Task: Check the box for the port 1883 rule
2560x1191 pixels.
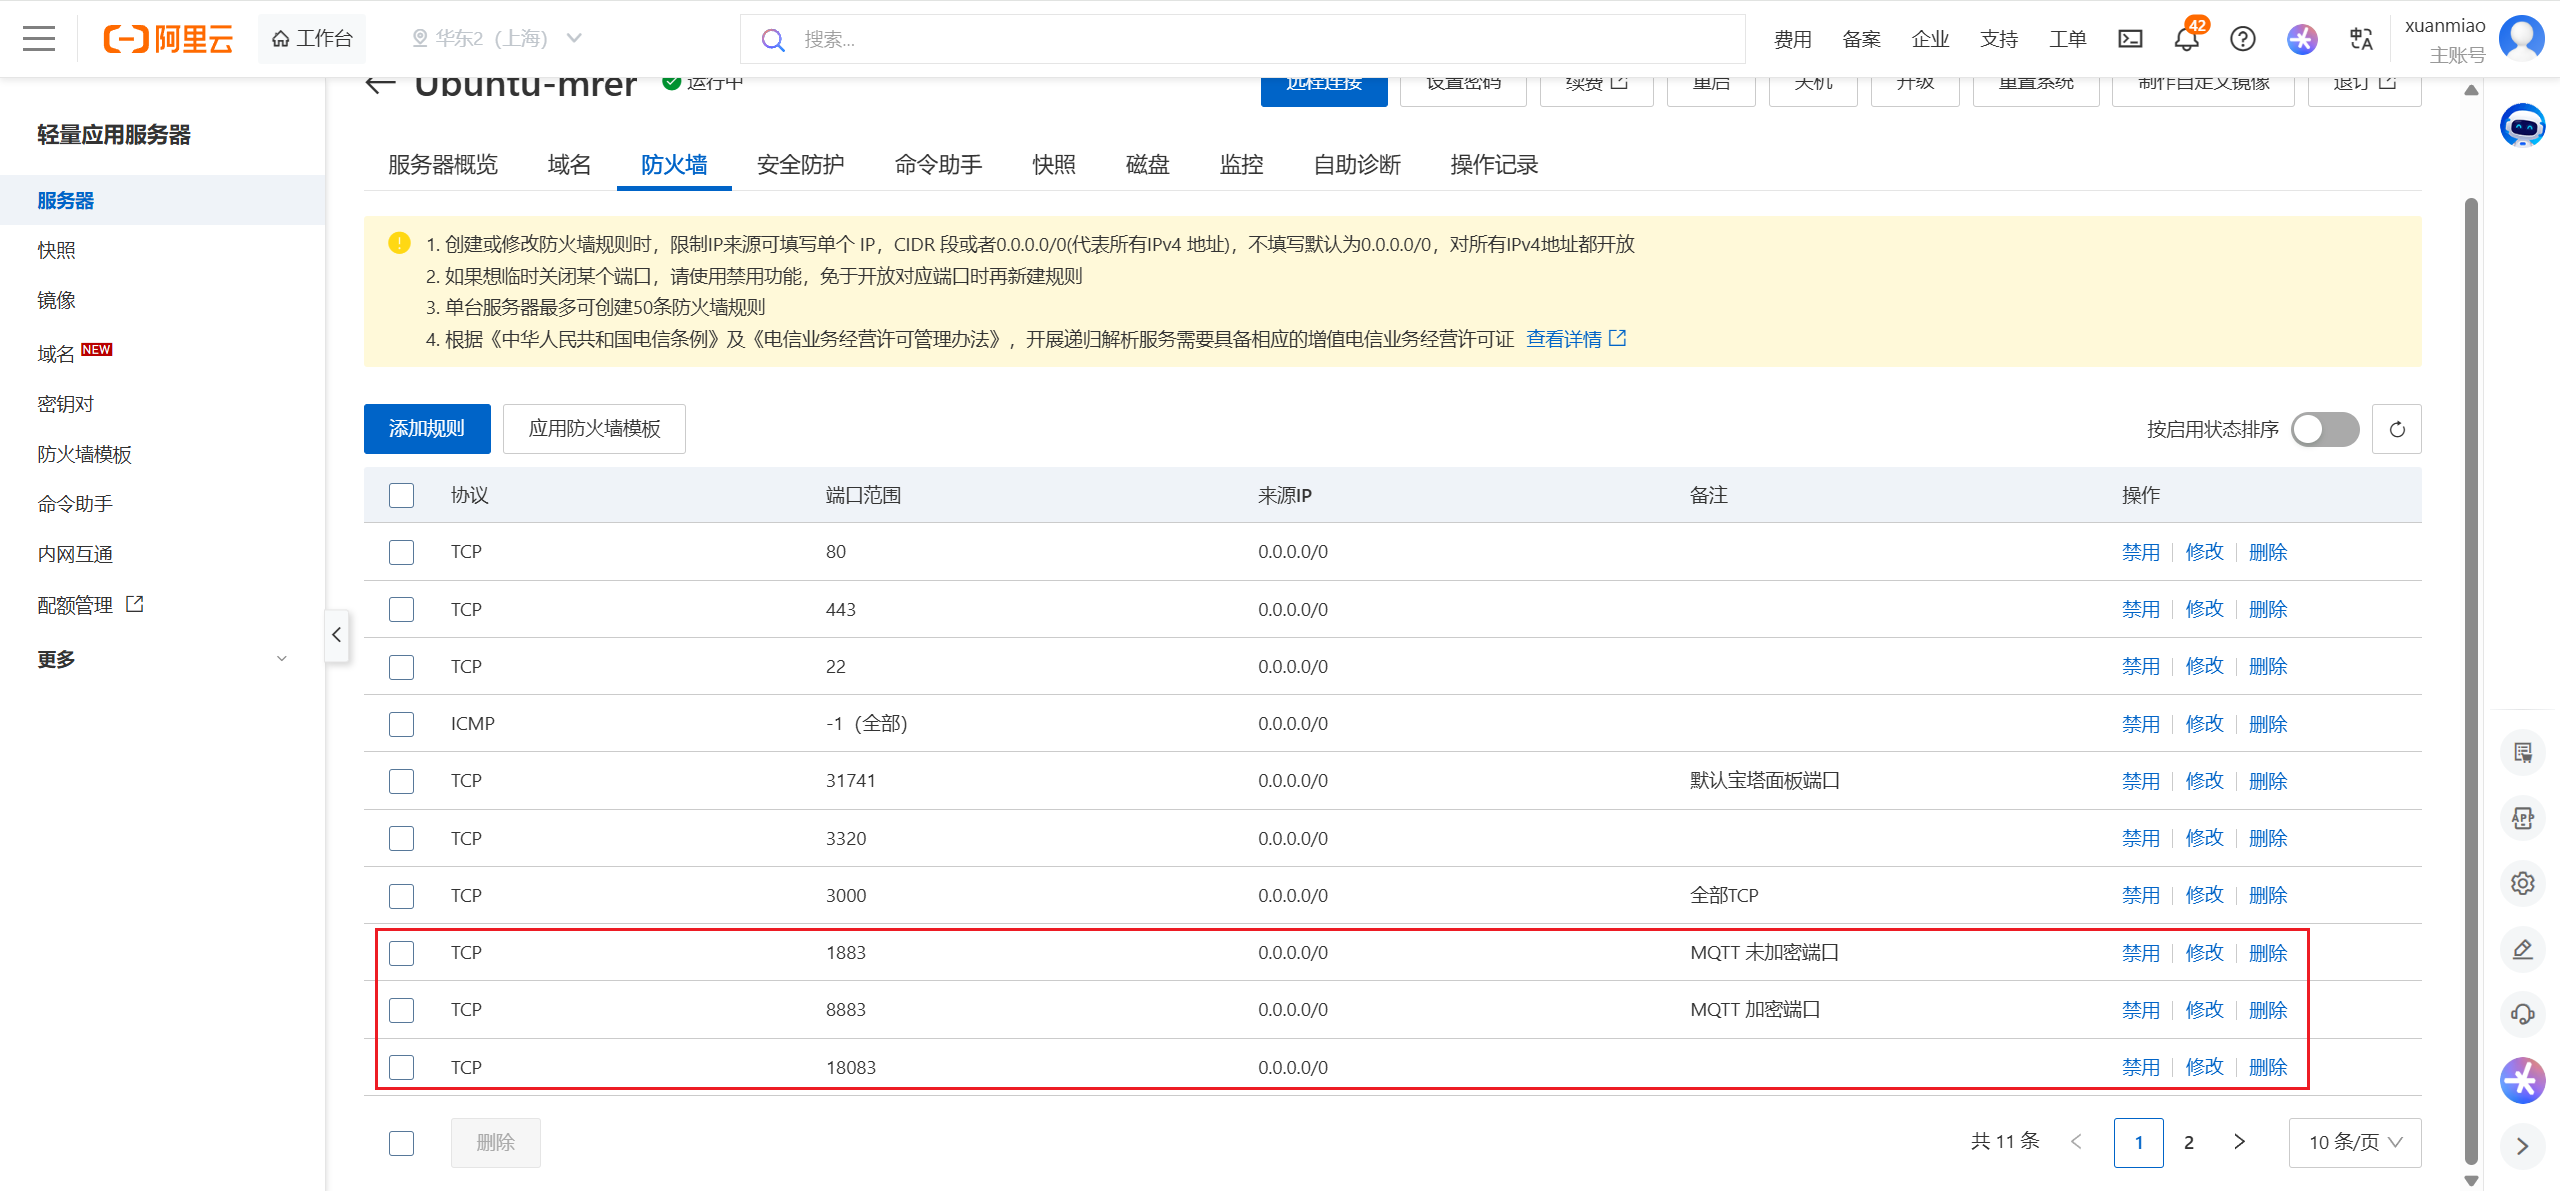Action: point(401,953)
